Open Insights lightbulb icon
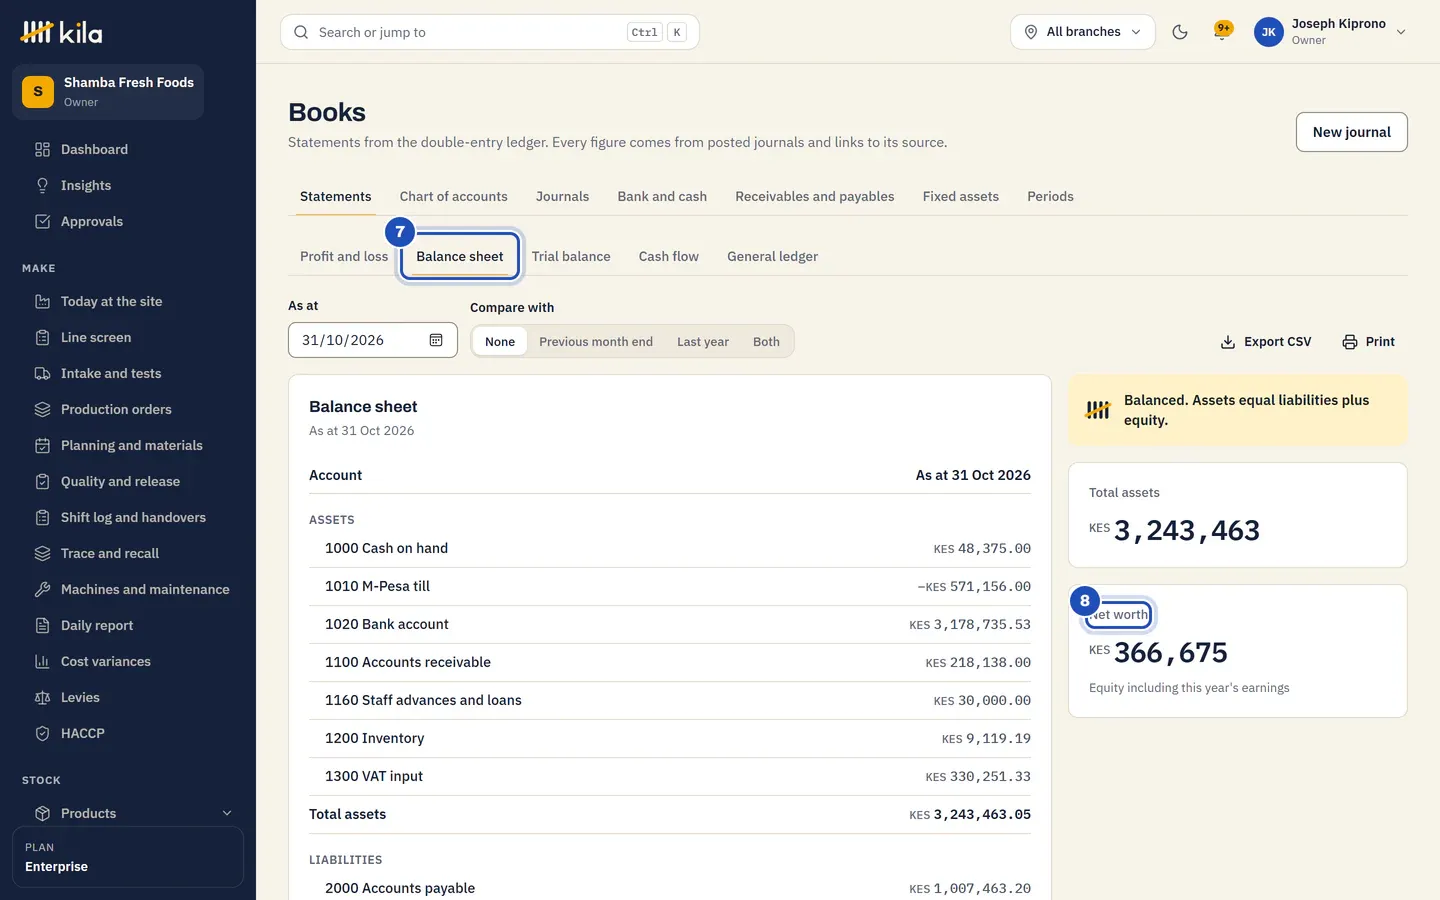 click(x=42, y=186)
